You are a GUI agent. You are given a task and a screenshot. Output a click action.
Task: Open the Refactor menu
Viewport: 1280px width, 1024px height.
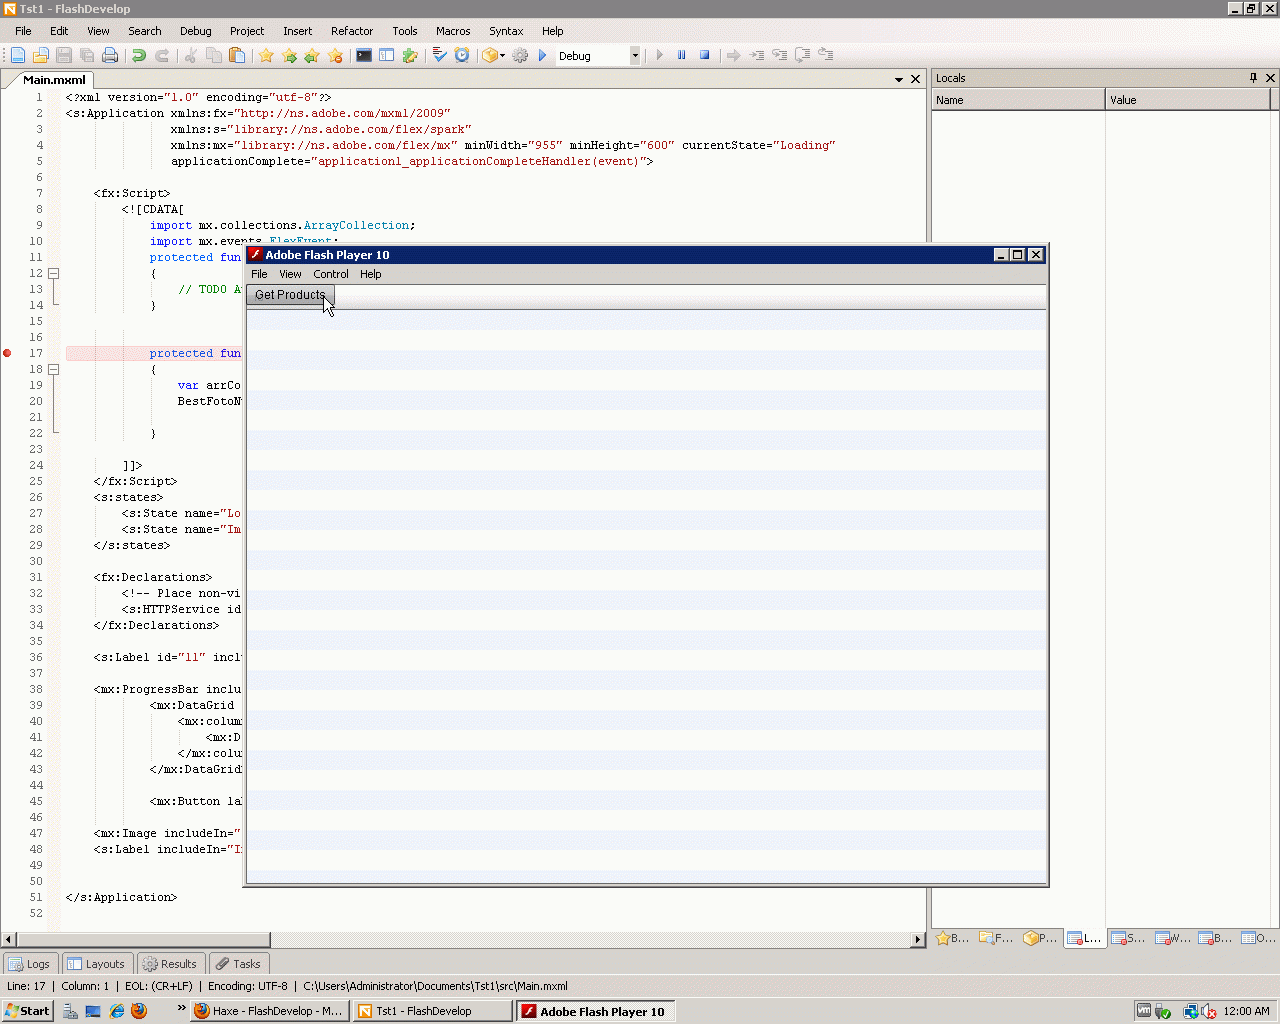(x=351, y=31)
